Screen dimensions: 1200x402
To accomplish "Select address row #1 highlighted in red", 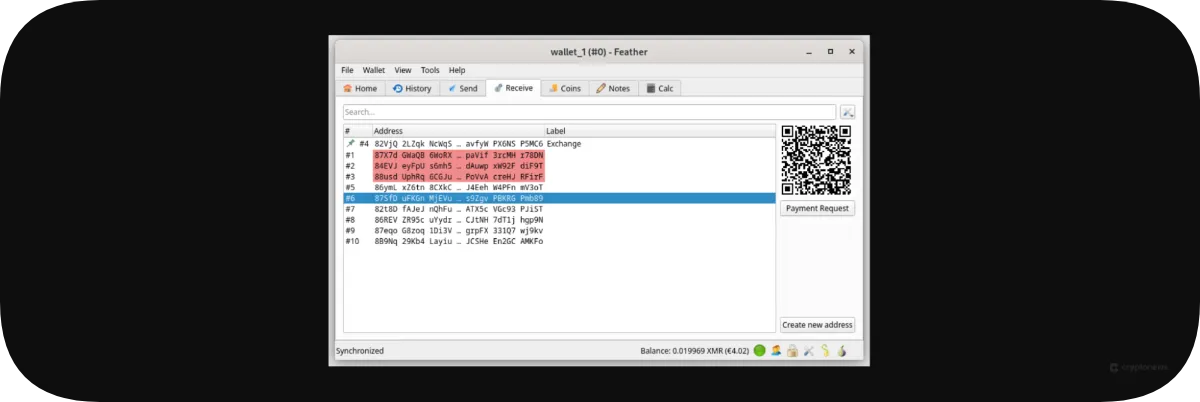I will click(459, 155).
